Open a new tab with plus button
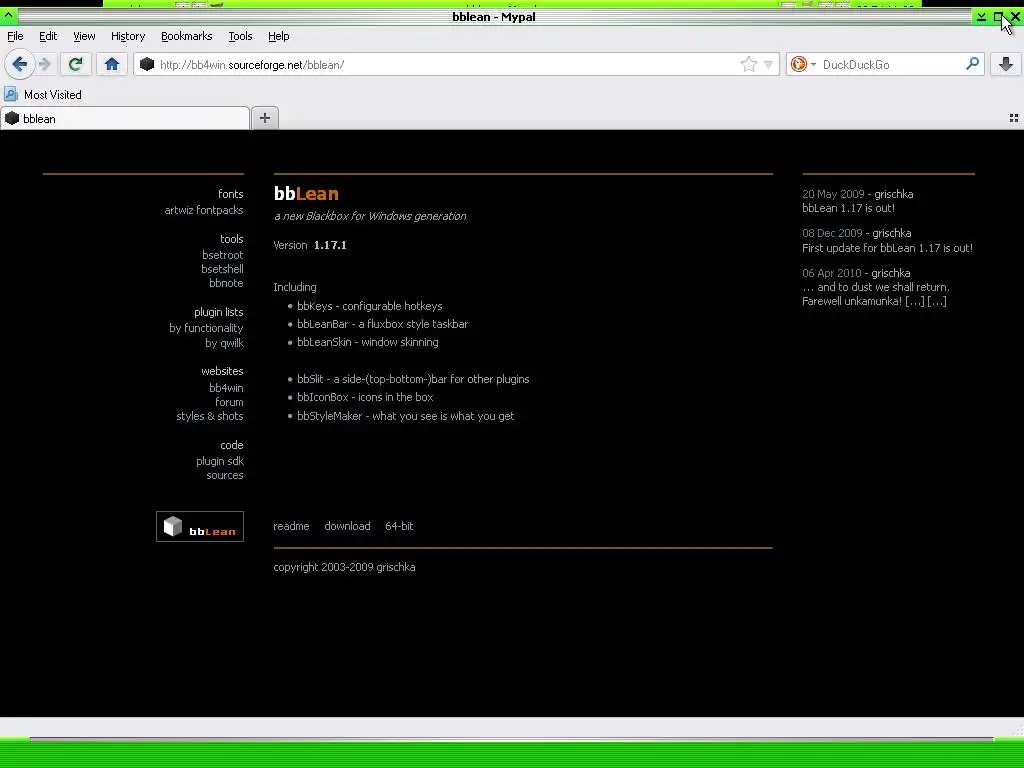The image size is (1024, 768). [x=264, y=118]
